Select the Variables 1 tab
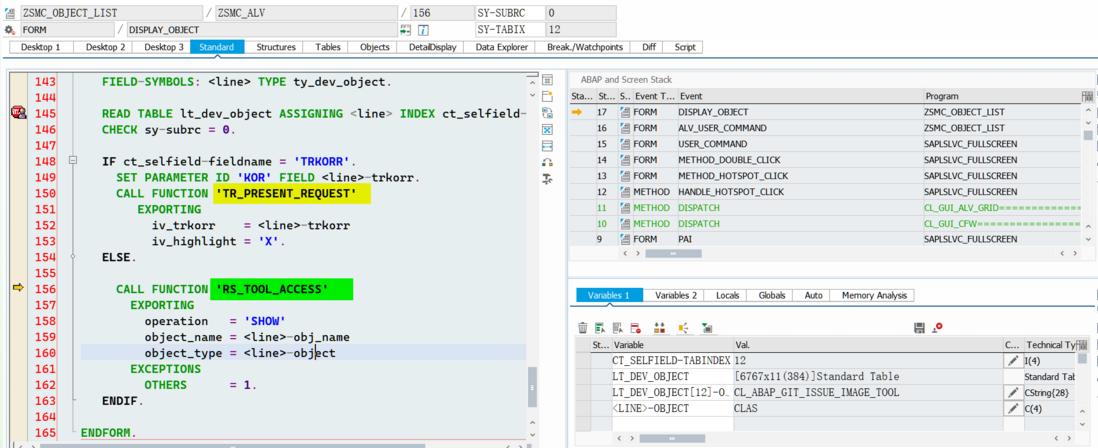The width and height of the screenshot is (1098, 448). point(609,295)
